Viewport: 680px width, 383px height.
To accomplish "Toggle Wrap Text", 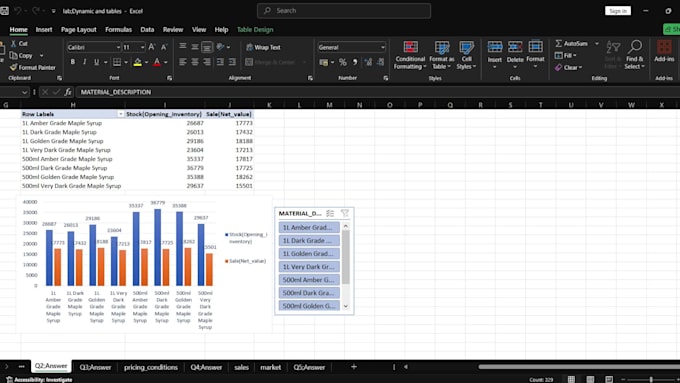I will tap(263, 47).
